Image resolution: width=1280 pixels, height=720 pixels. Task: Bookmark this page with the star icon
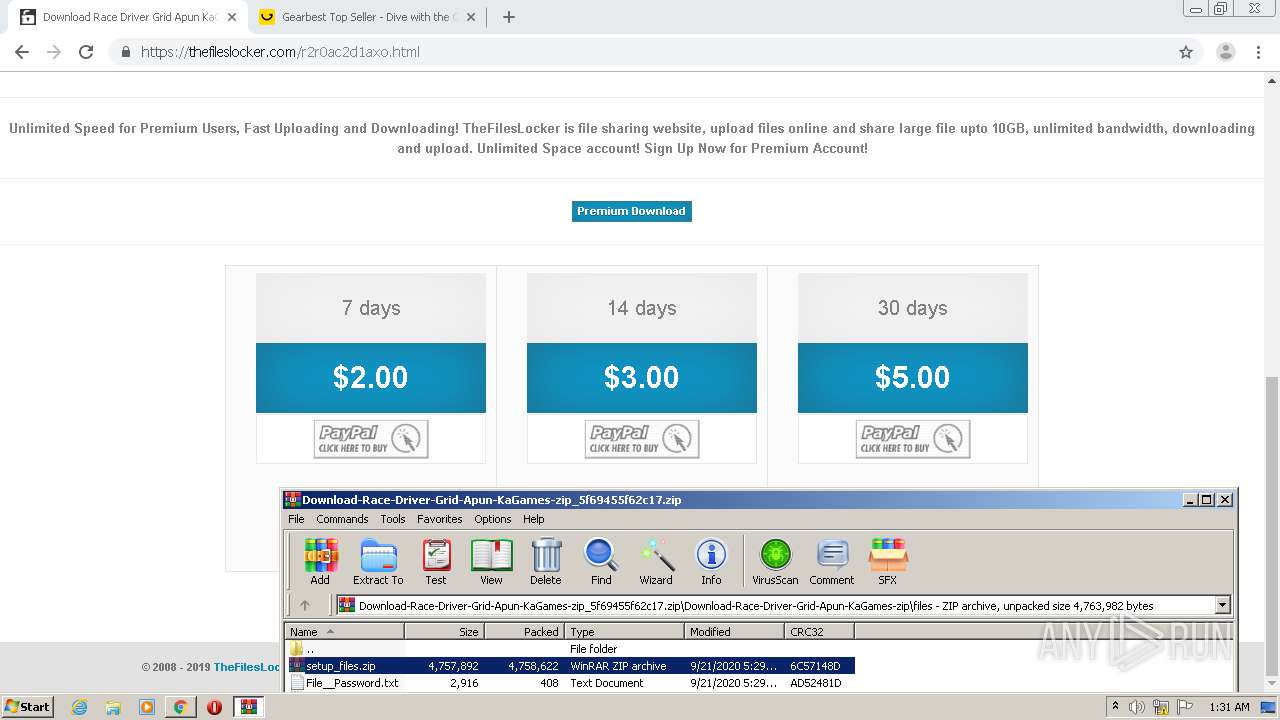coord(1186,52)
